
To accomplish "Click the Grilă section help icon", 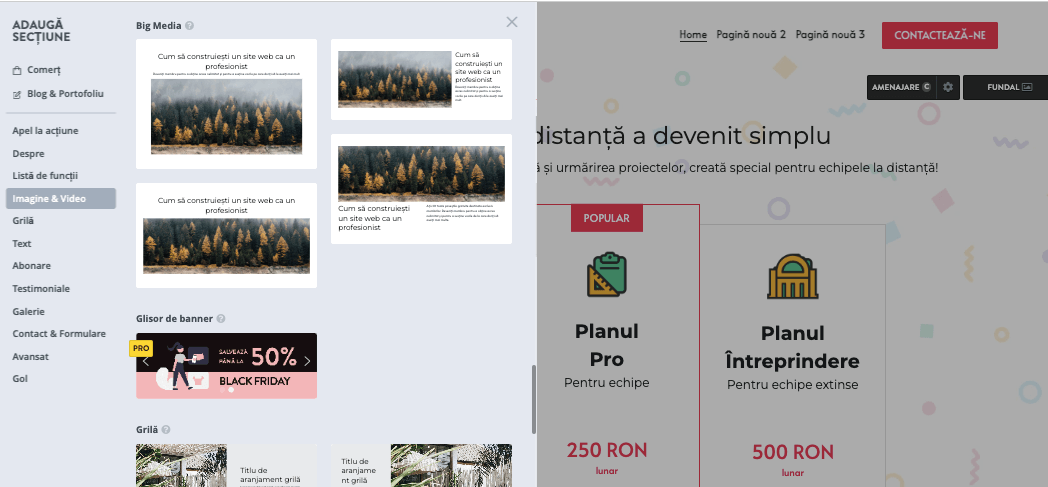I will click(x=166, y=430).
